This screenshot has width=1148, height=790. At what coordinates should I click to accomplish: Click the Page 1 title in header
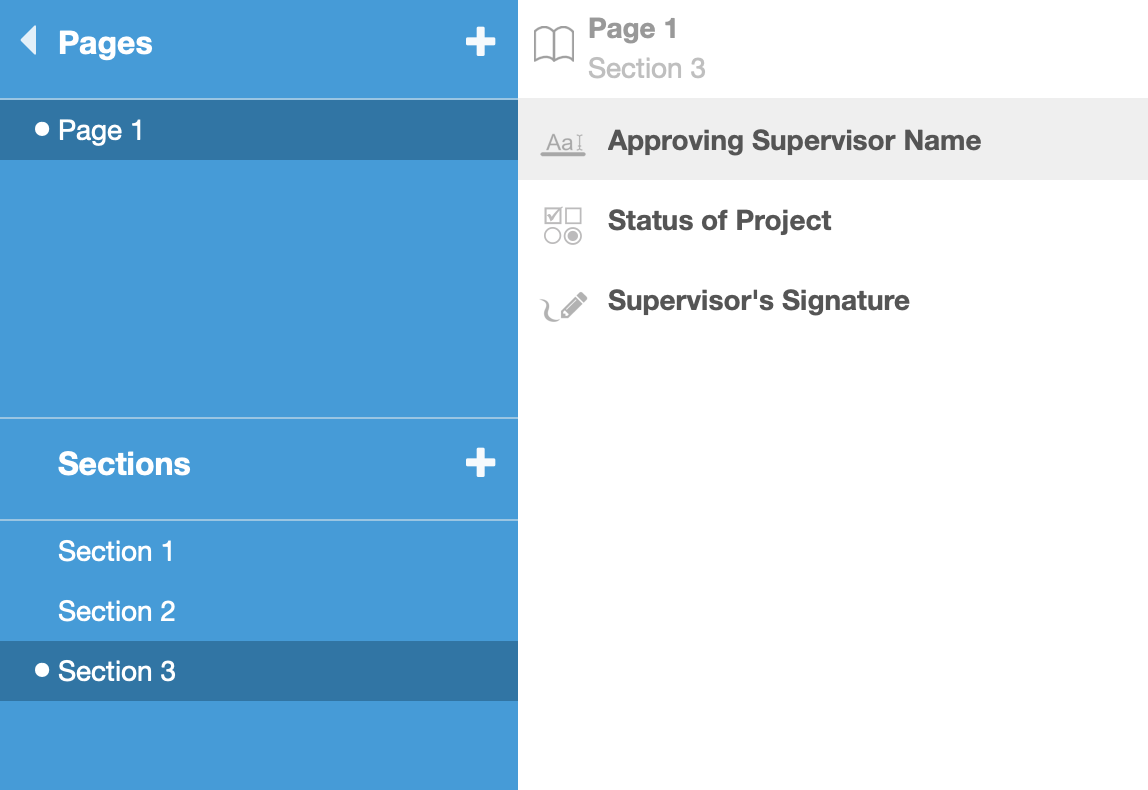[x=632, y=29]
